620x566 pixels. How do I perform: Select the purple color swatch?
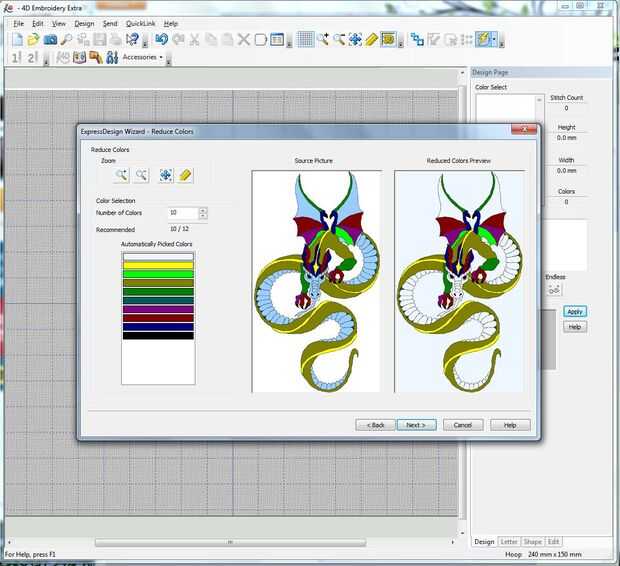(158, 309)
